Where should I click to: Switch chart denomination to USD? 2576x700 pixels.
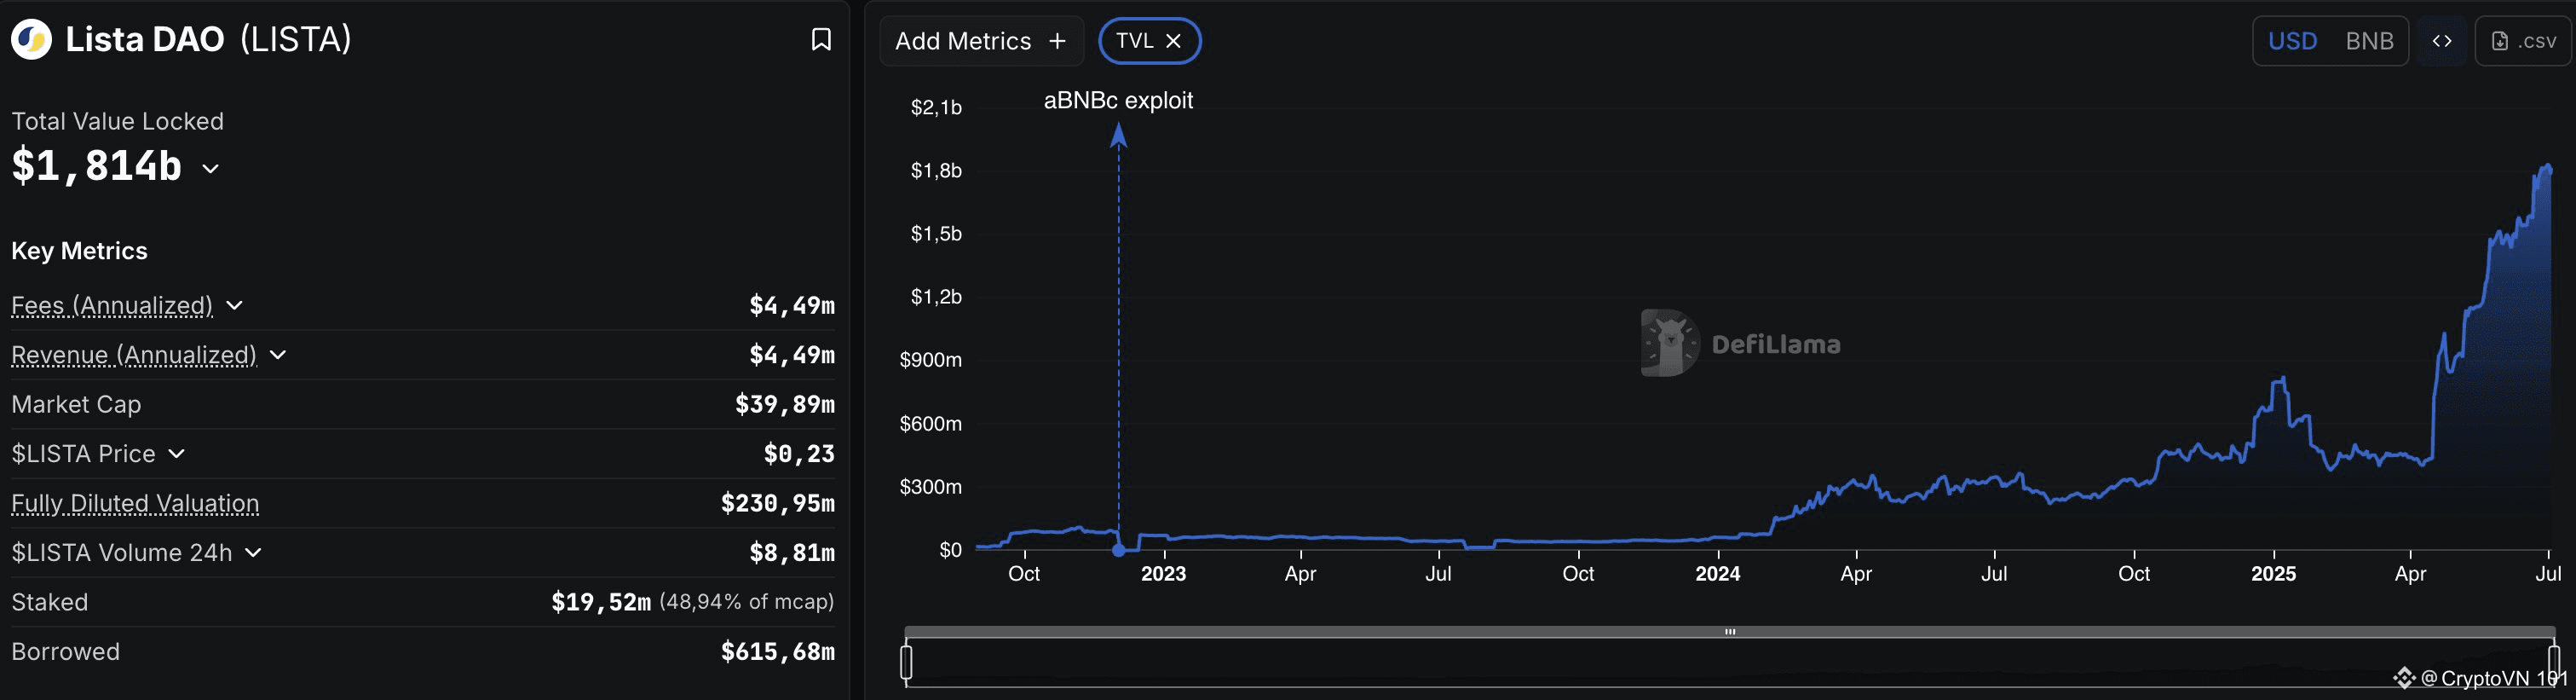click(x=2292, y=41)
